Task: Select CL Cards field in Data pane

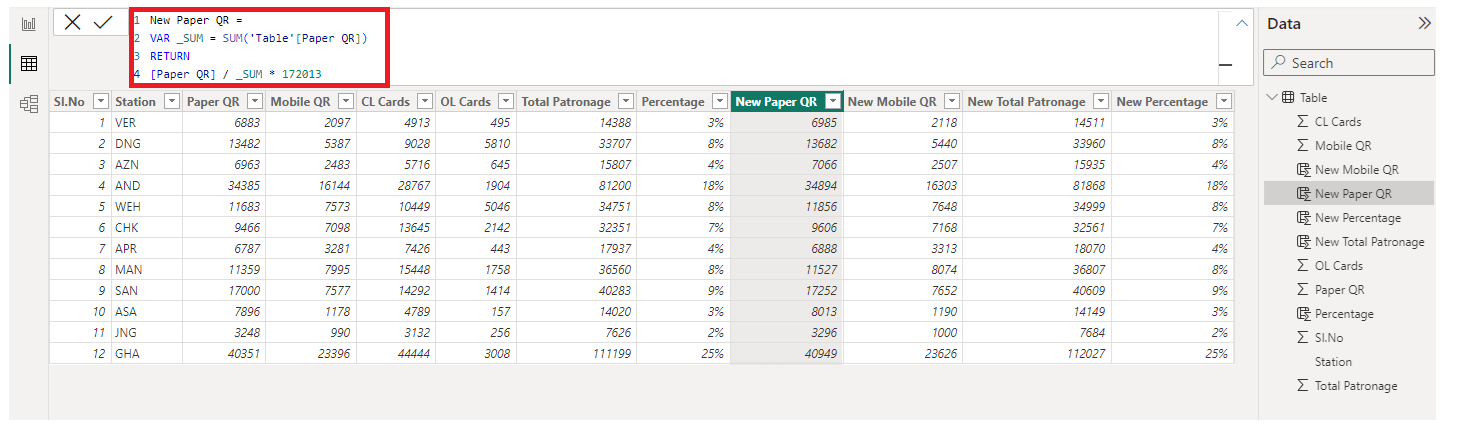Action: point(1349,122)
